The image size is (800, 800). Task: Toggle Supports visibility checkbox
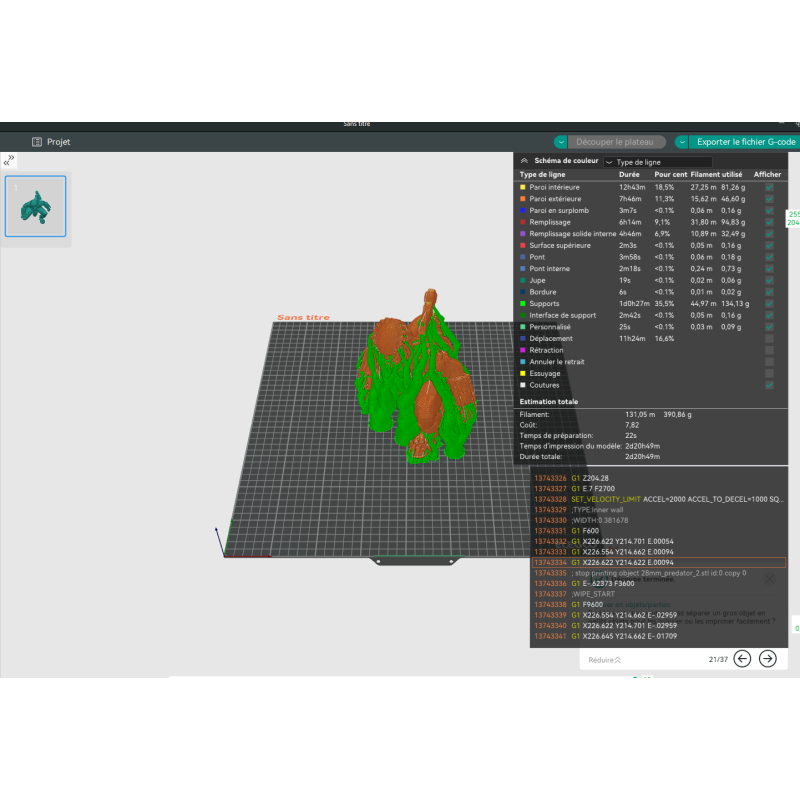coord(769,304)
